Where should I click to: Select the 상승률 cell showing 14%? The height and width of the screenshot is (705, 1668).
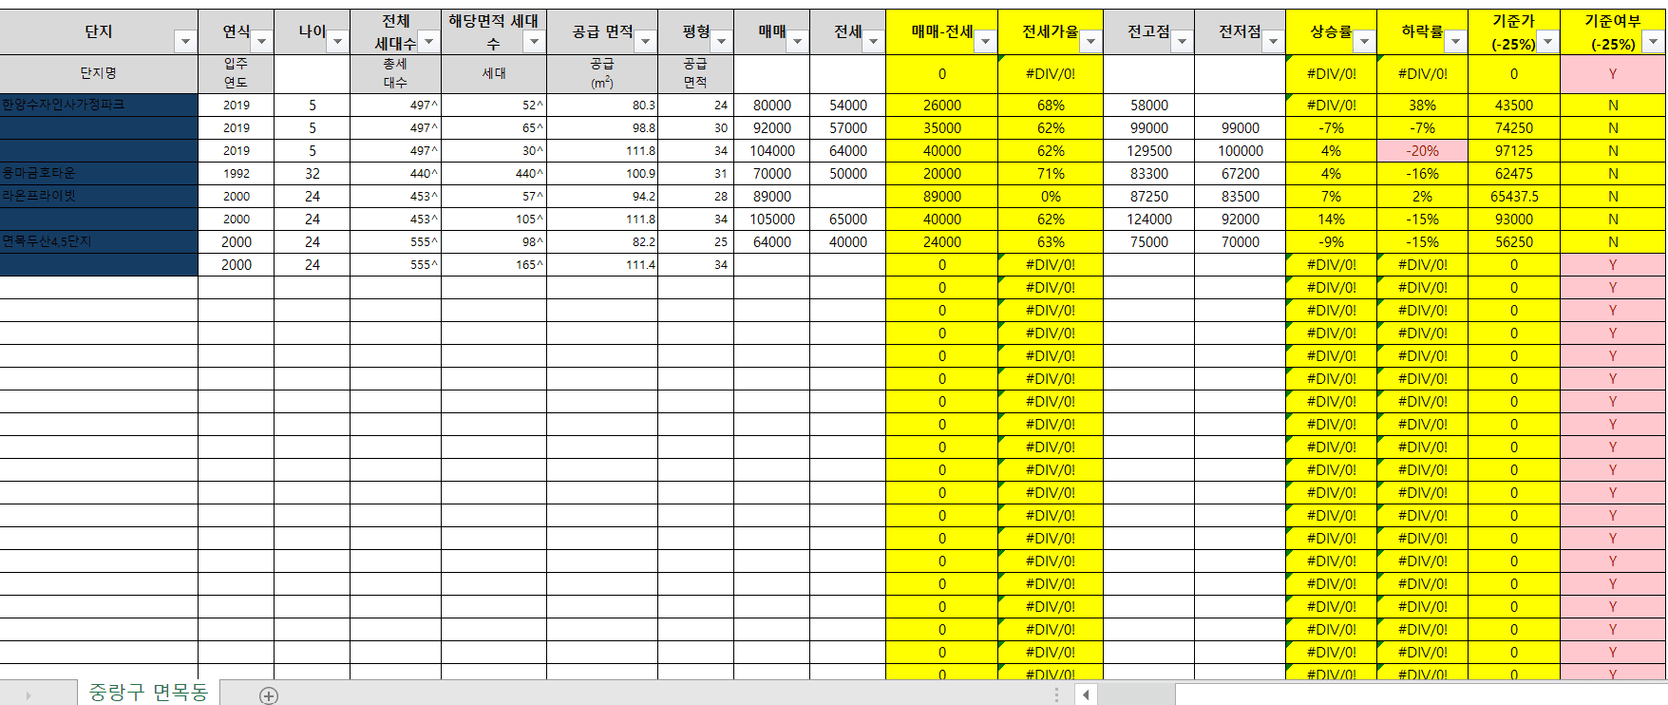[1331, 219]
